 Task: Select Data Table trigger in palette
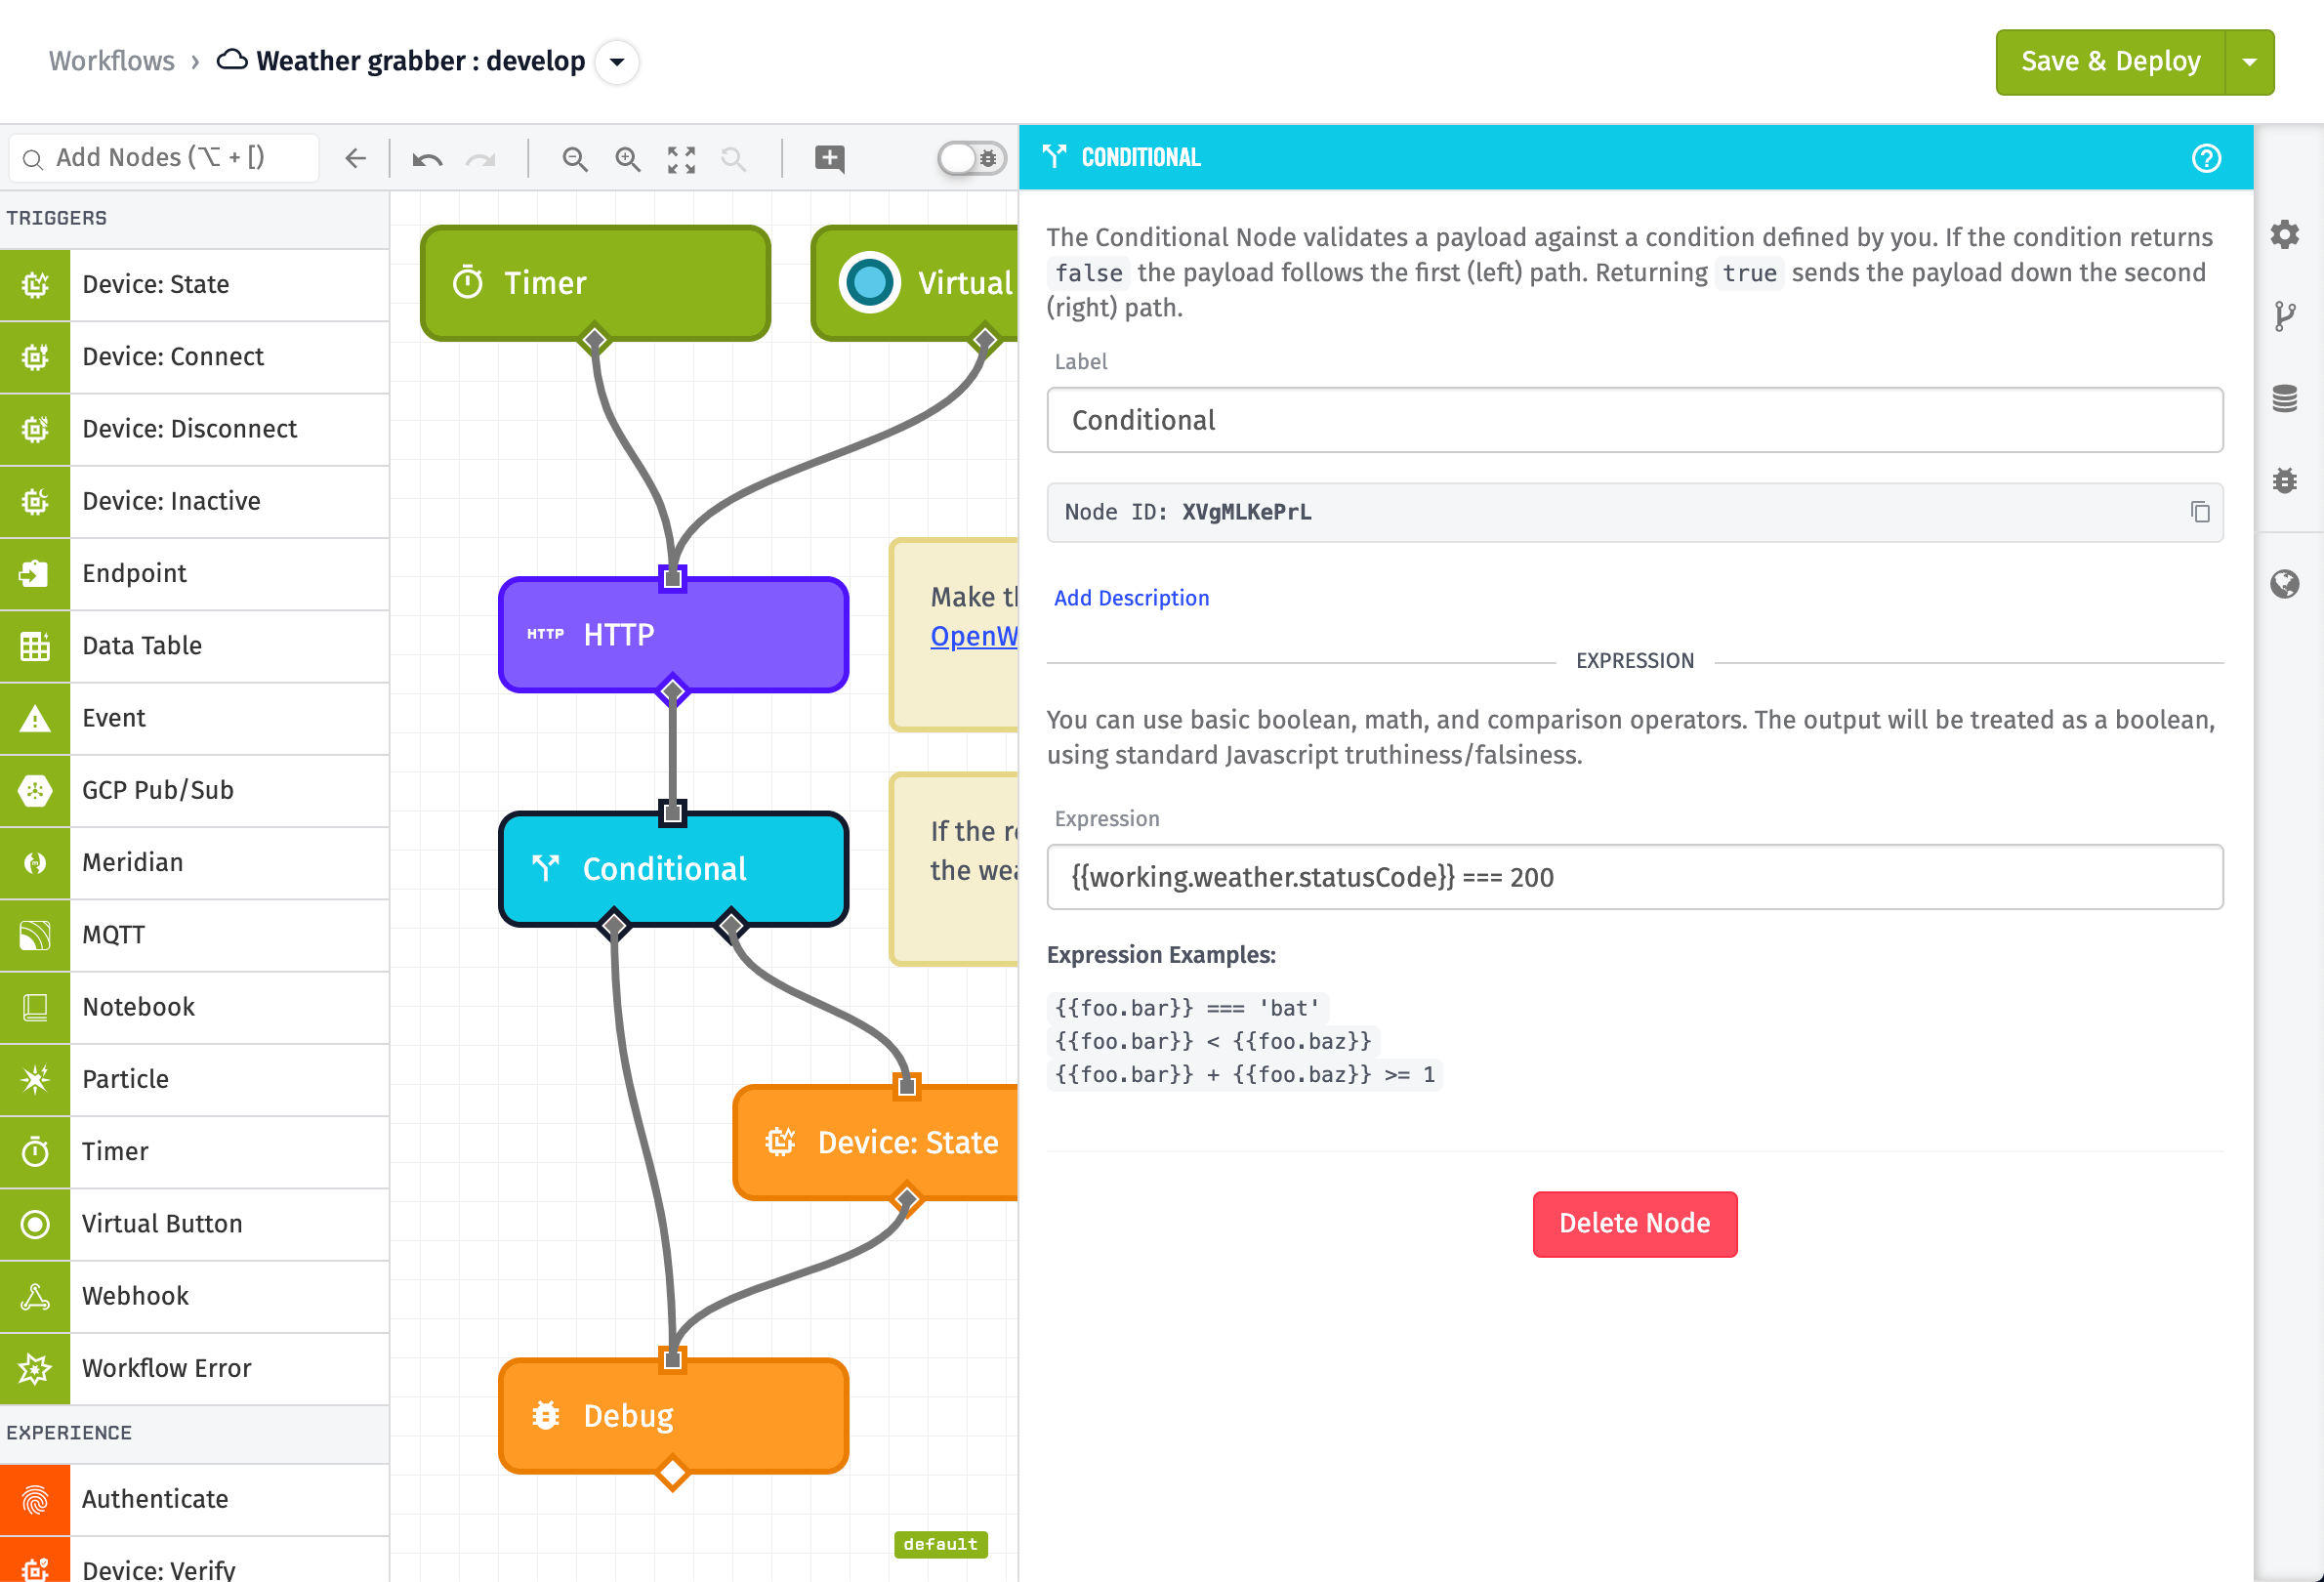[194, 646]
